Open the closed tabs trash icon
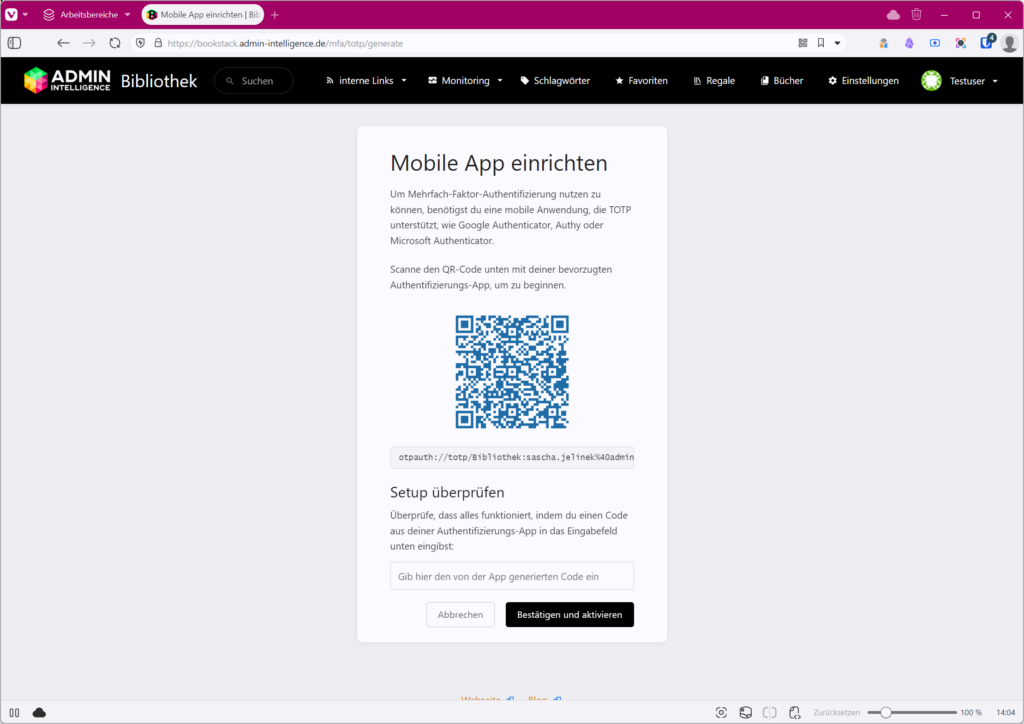Image resolution: width=1024 pixels, height=724 pixels. [x=916, y=14]
